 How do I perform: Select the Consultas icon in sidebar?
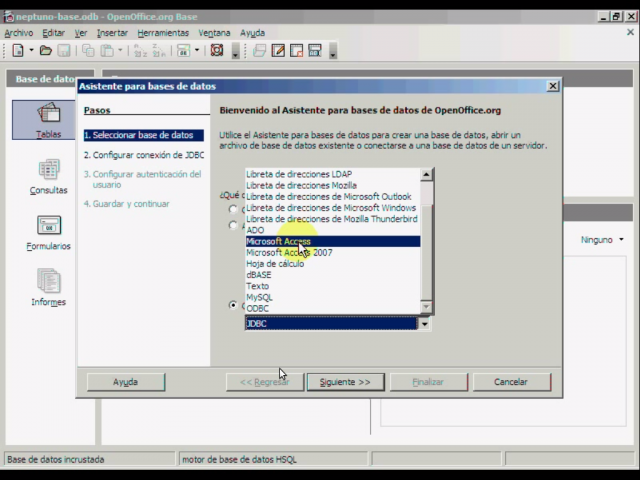coord(48,176)
